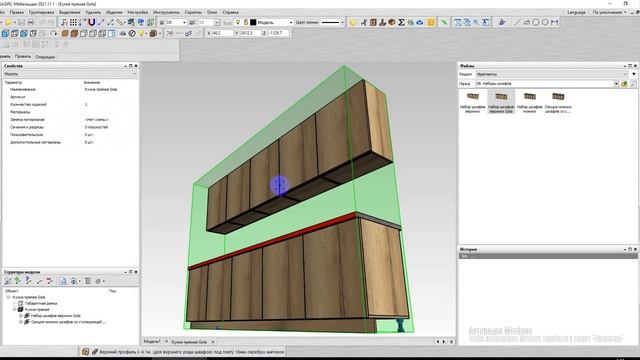Click the Y coordinate input field
Screen dimensions: 640x360
pyautogui.click(x=250, y=33)
